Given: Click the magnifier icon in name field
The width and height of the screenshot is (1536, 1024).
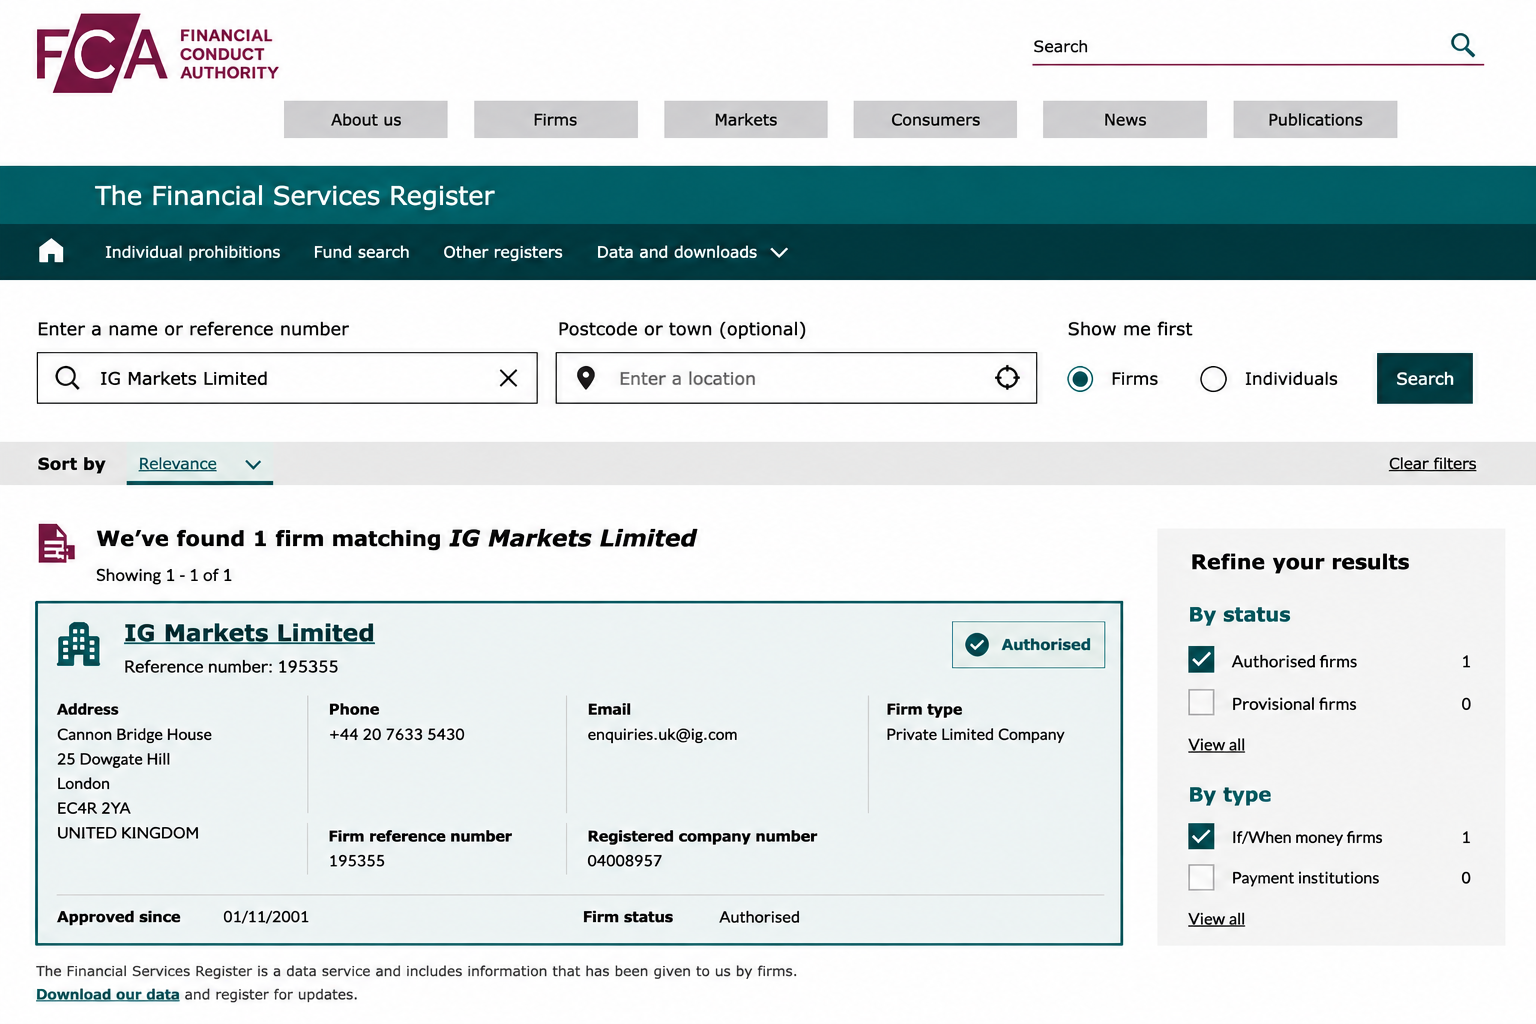Looking at the screenshot, I should coord(67,378).
